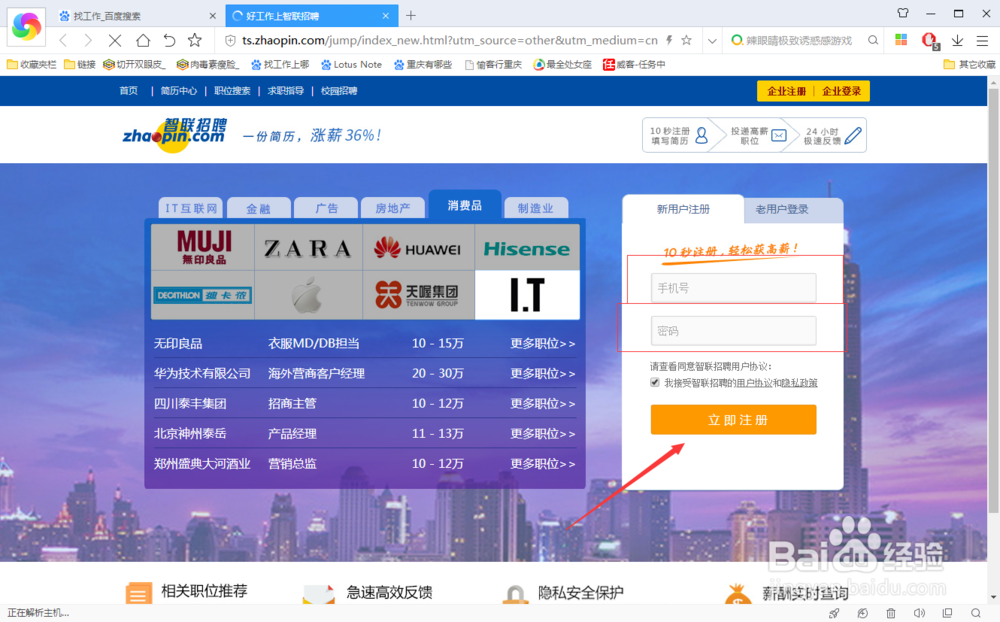Click the HUAWEI company logo
The height and width of the screenshot is (622, 1000).
click(x=418, y=247)
